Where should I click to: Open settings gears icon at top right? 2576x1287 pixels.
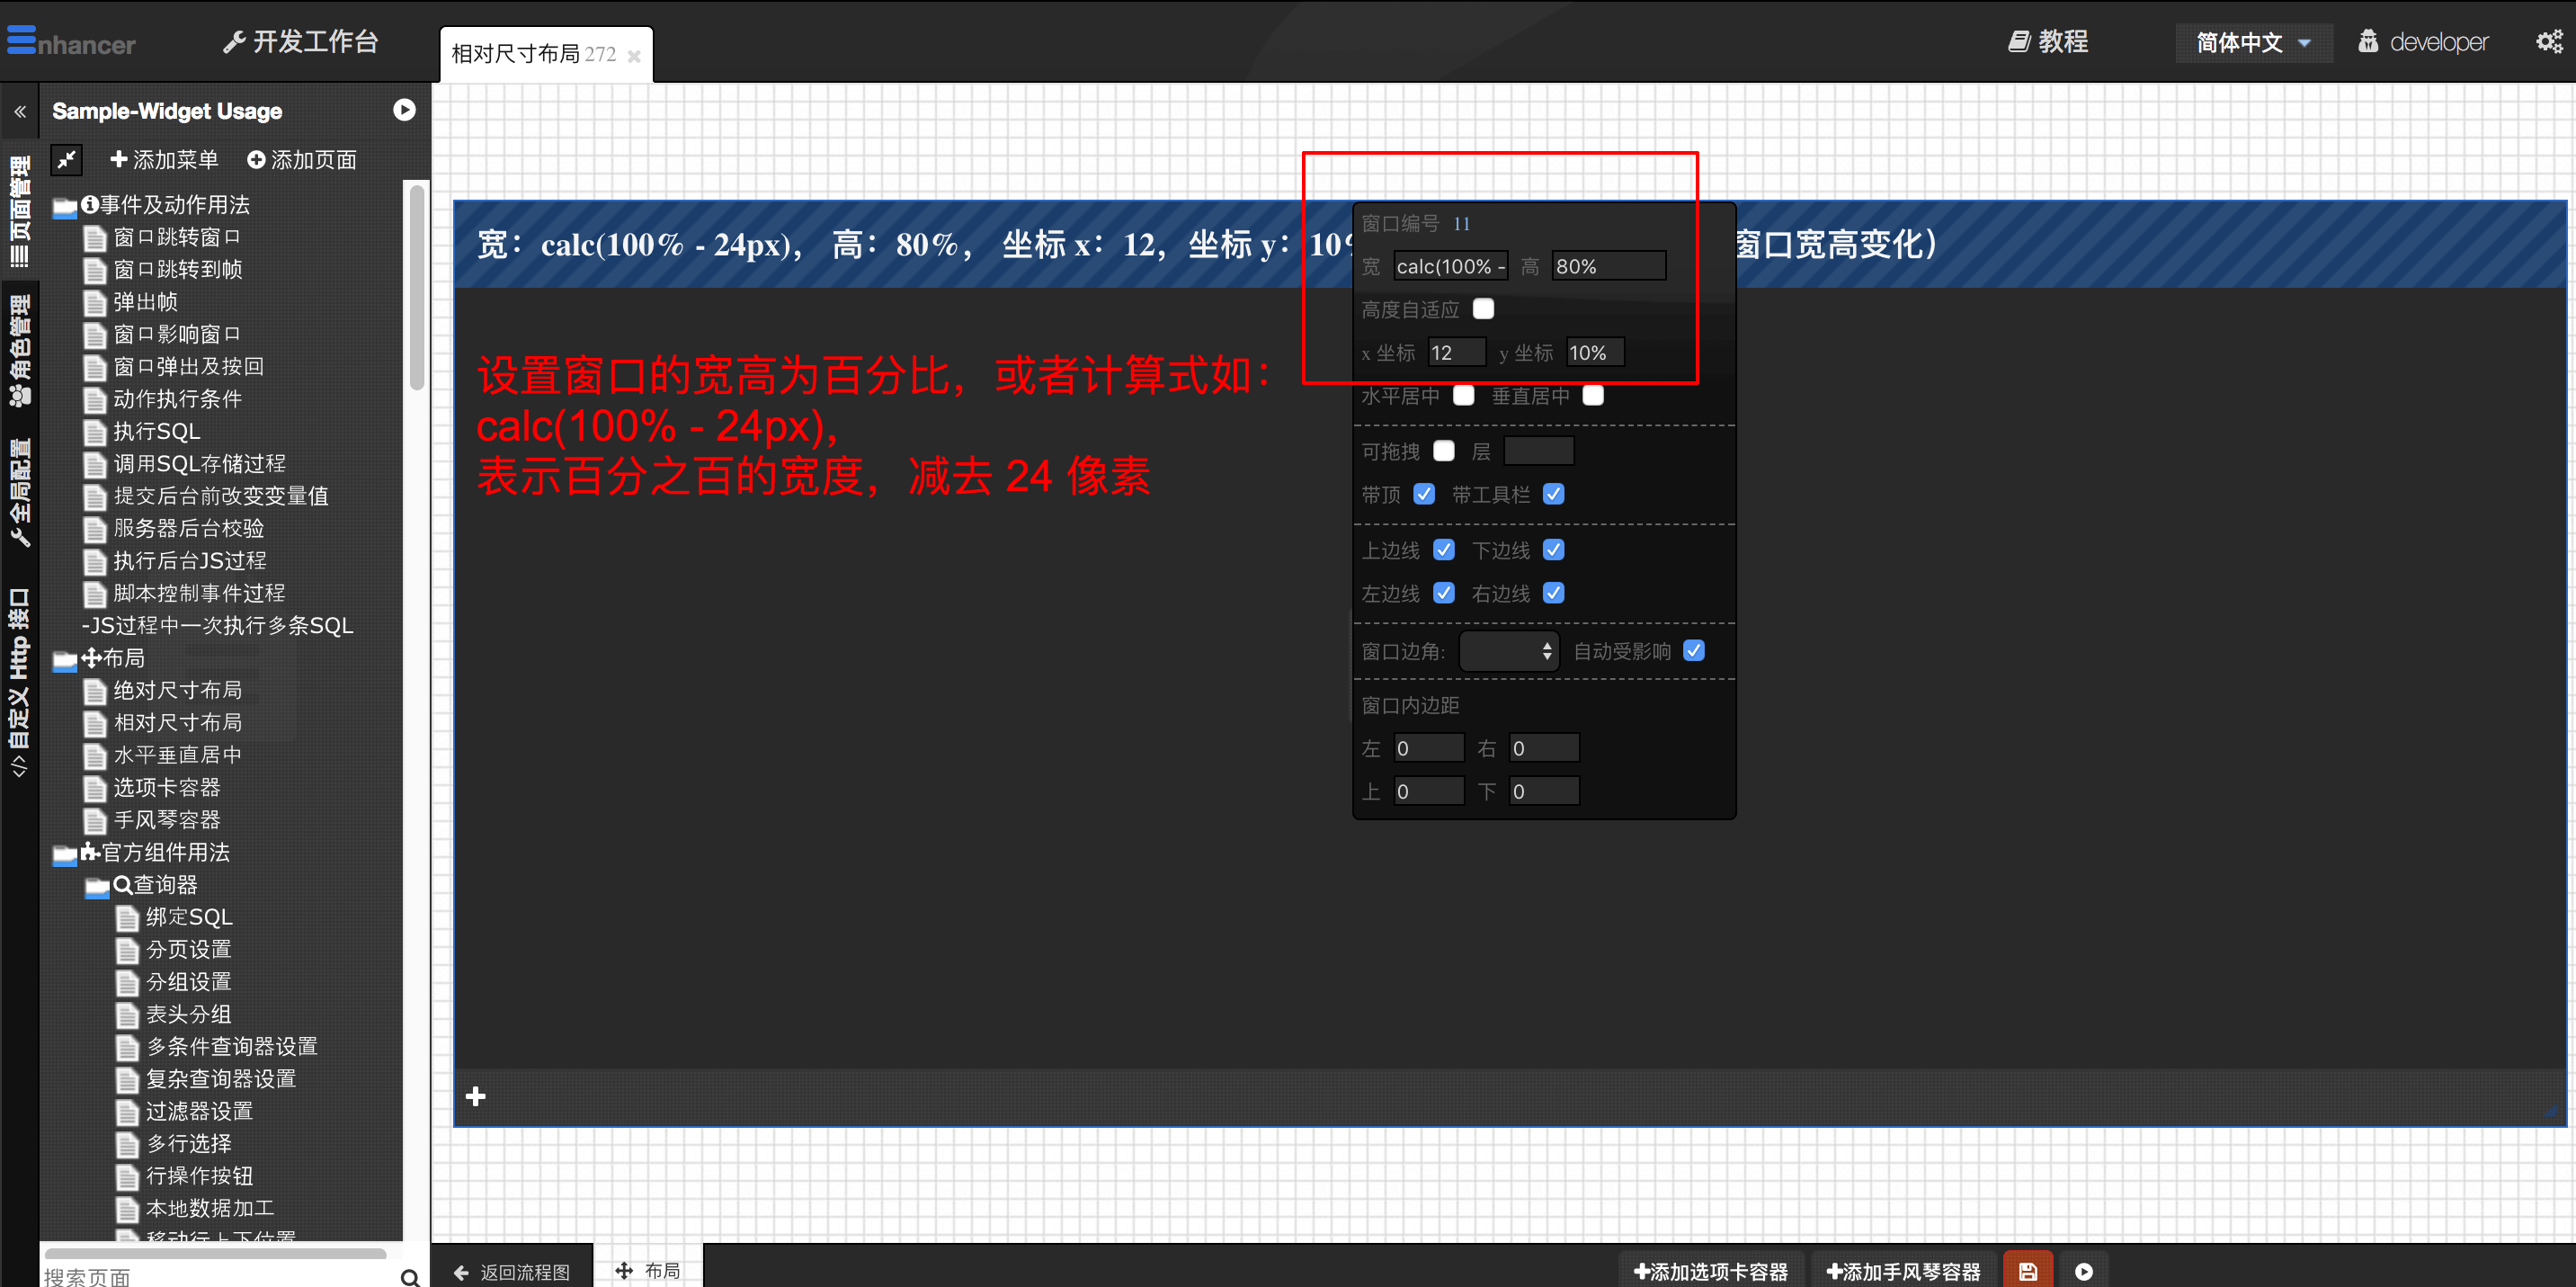(x=2549, y=41)
